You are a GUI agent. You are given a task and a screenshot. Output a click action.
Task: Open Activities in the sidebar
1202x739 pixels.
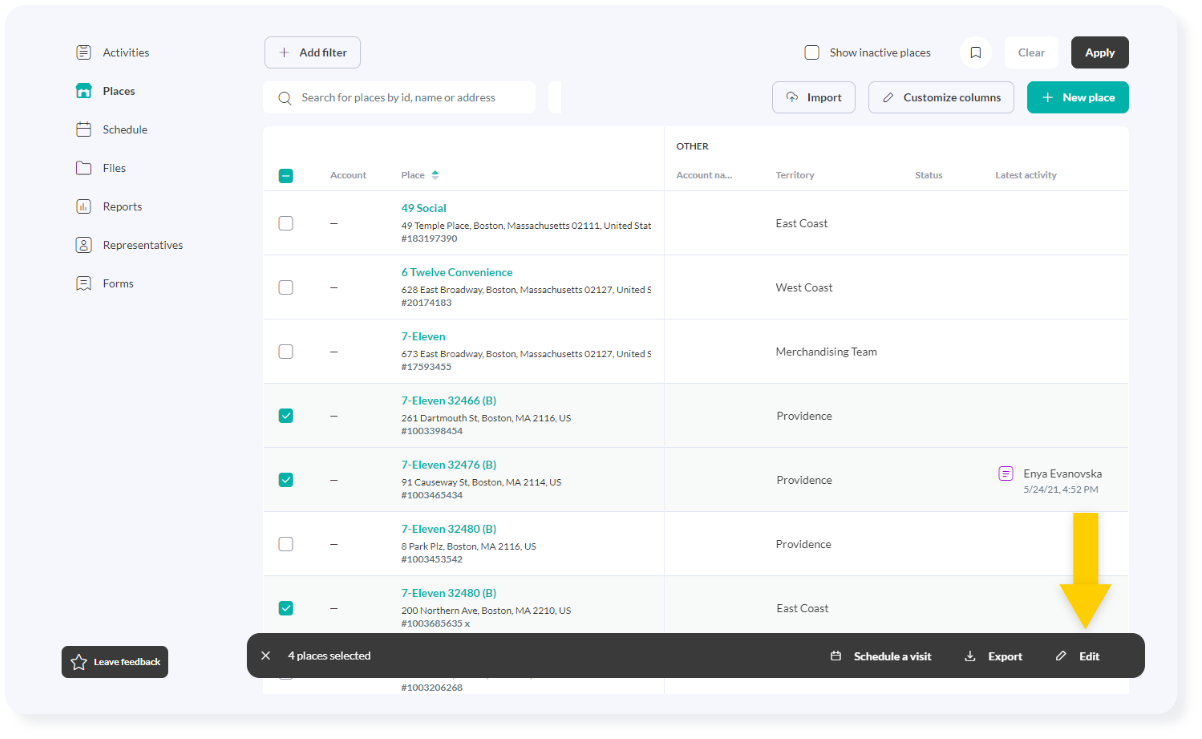[125, 52]
